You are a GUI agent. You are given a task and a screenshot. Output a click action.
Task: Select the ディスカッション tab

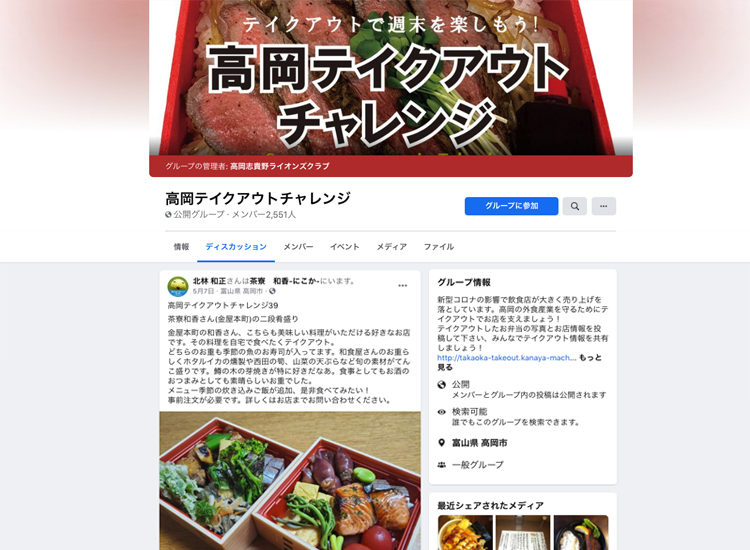(236, 247)
